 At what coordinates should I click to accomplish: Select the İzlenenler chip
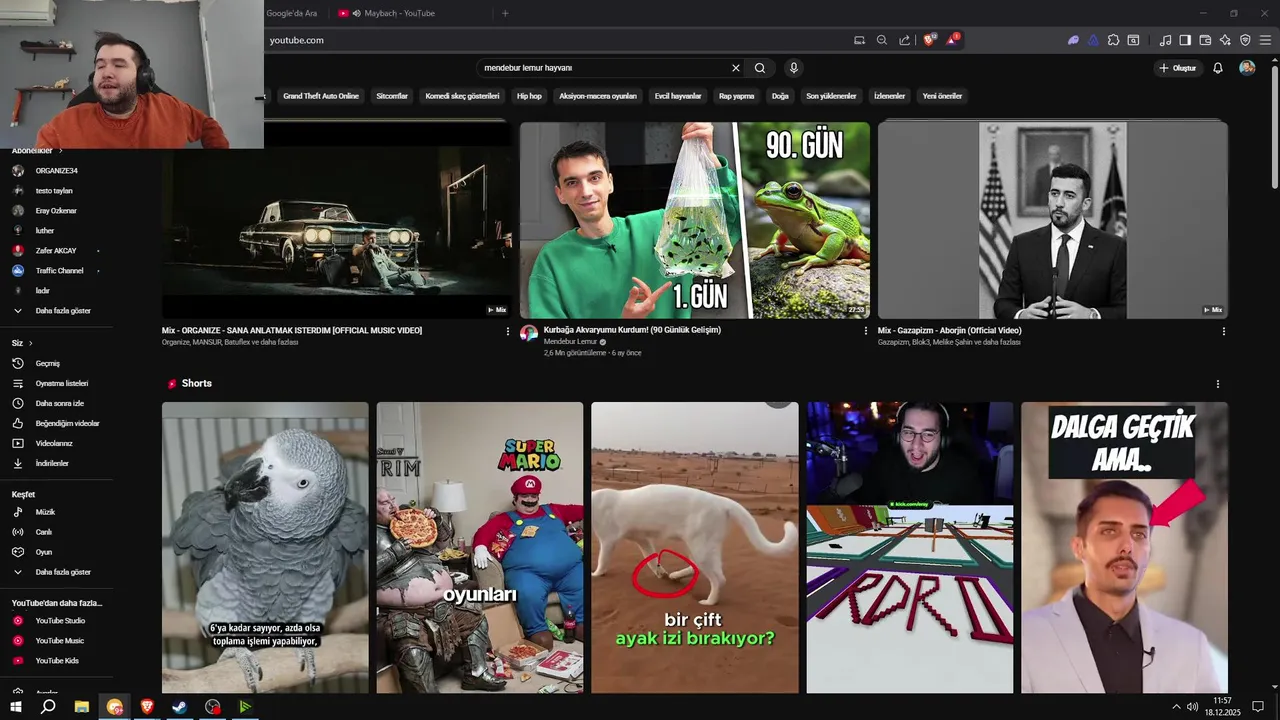[x=889, y=96]
